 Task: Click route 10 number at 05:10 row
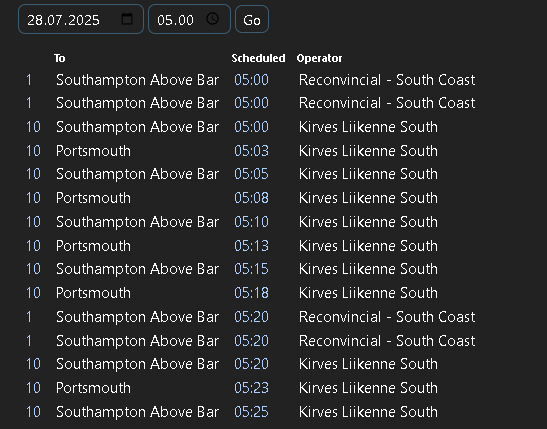[33, 222]
